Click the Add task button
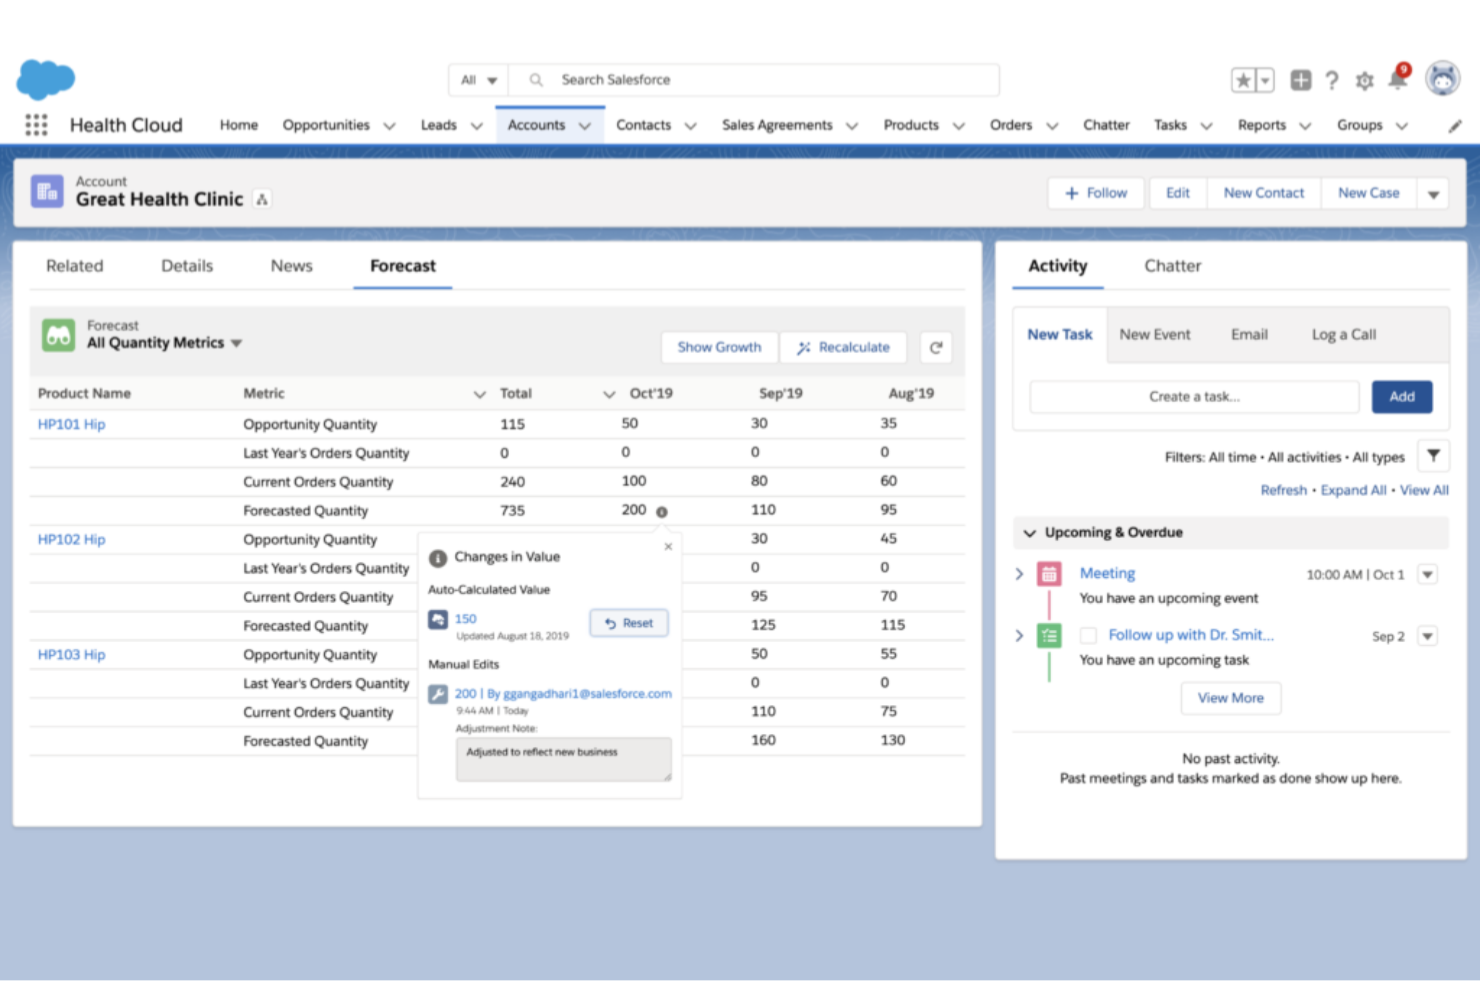This screenshot has width=1480, height=987. [x=1402, y=397]
